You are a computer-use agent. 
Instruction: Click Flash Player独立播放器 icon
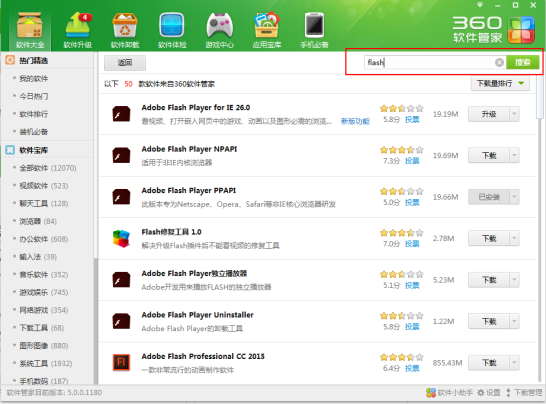coord(121,280)
